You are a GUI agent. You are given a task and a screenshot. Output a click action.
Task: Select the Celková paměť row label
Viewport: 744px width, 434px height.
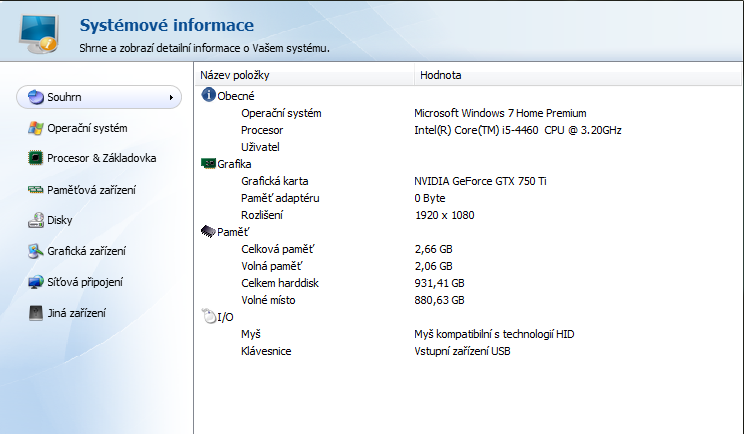pos(278,249)
